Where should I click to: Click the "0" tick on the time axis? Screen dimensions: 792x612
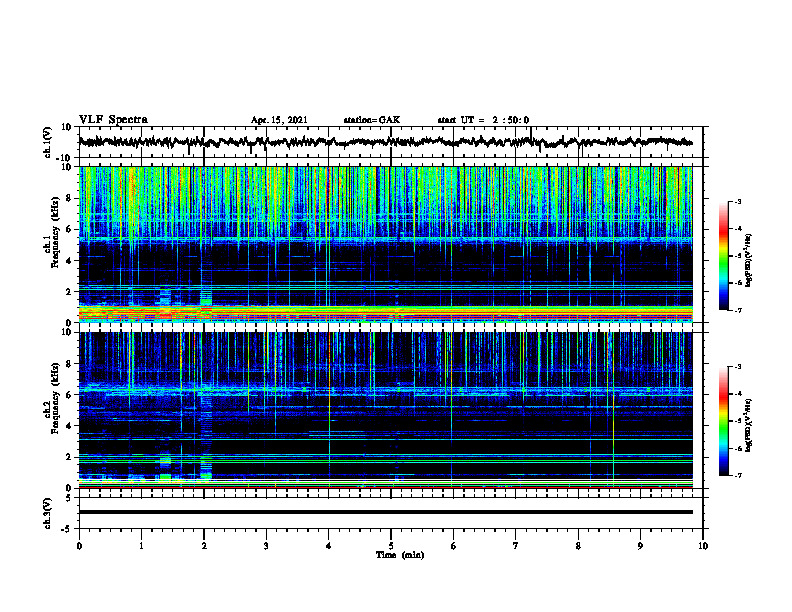pyautogui.click(x=79, y=546)
